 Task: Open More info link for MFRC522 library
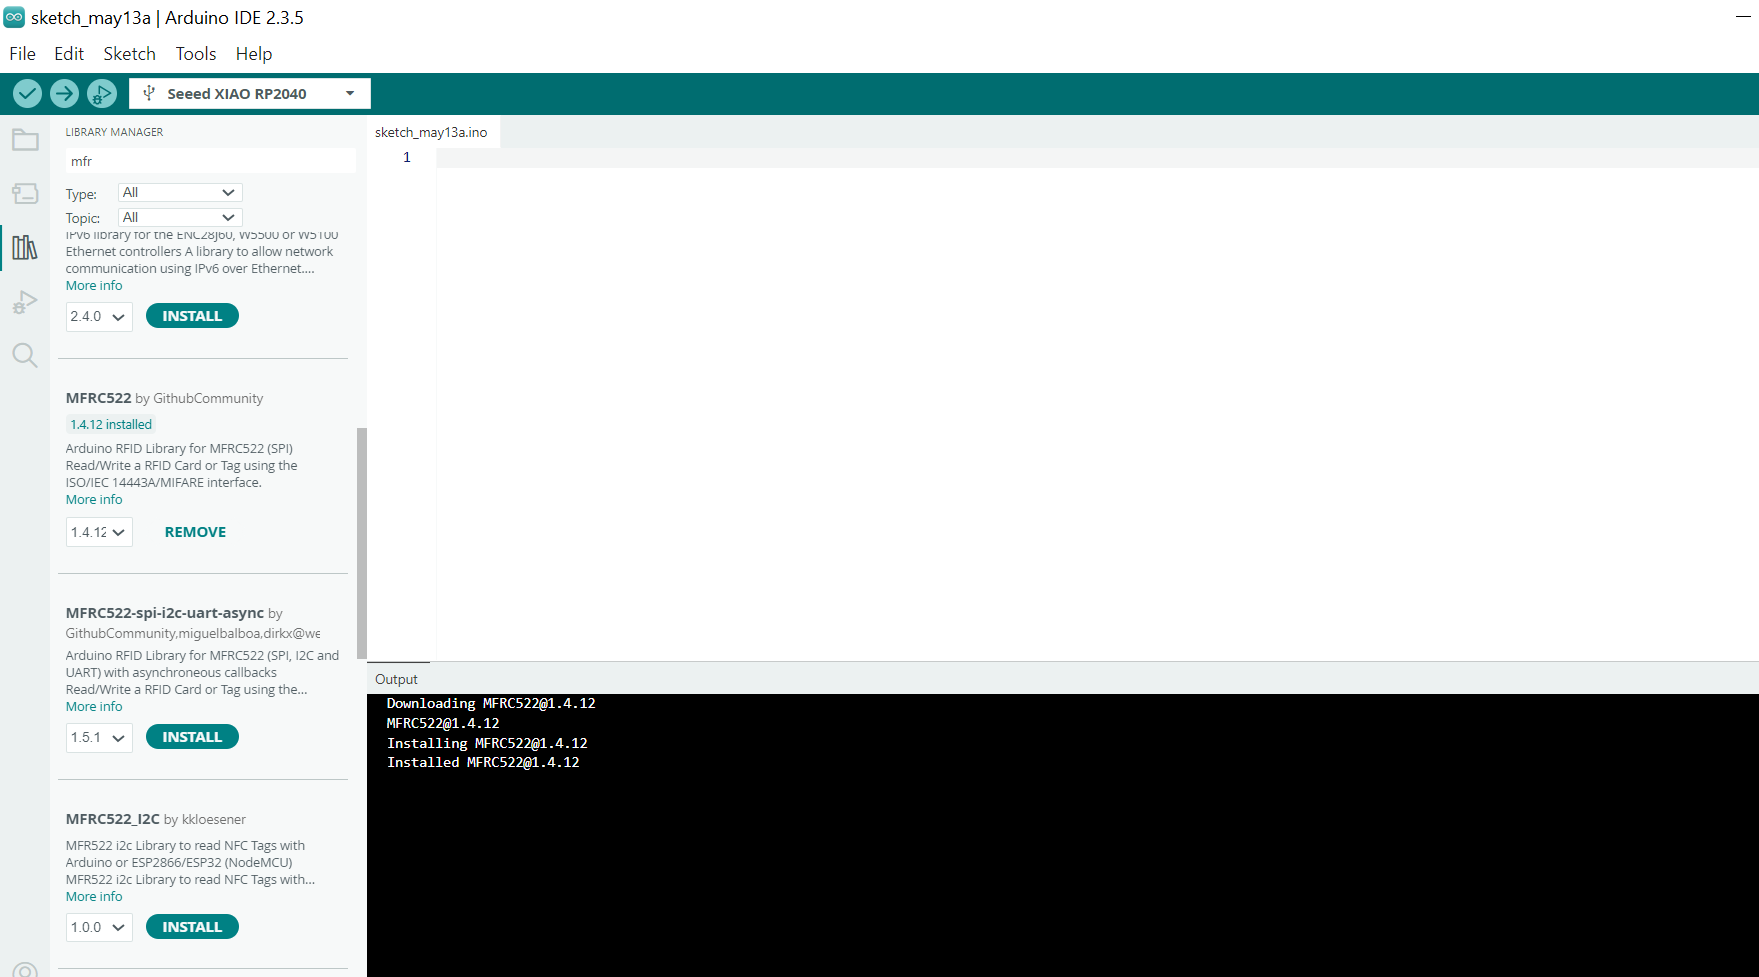[94, 500]
